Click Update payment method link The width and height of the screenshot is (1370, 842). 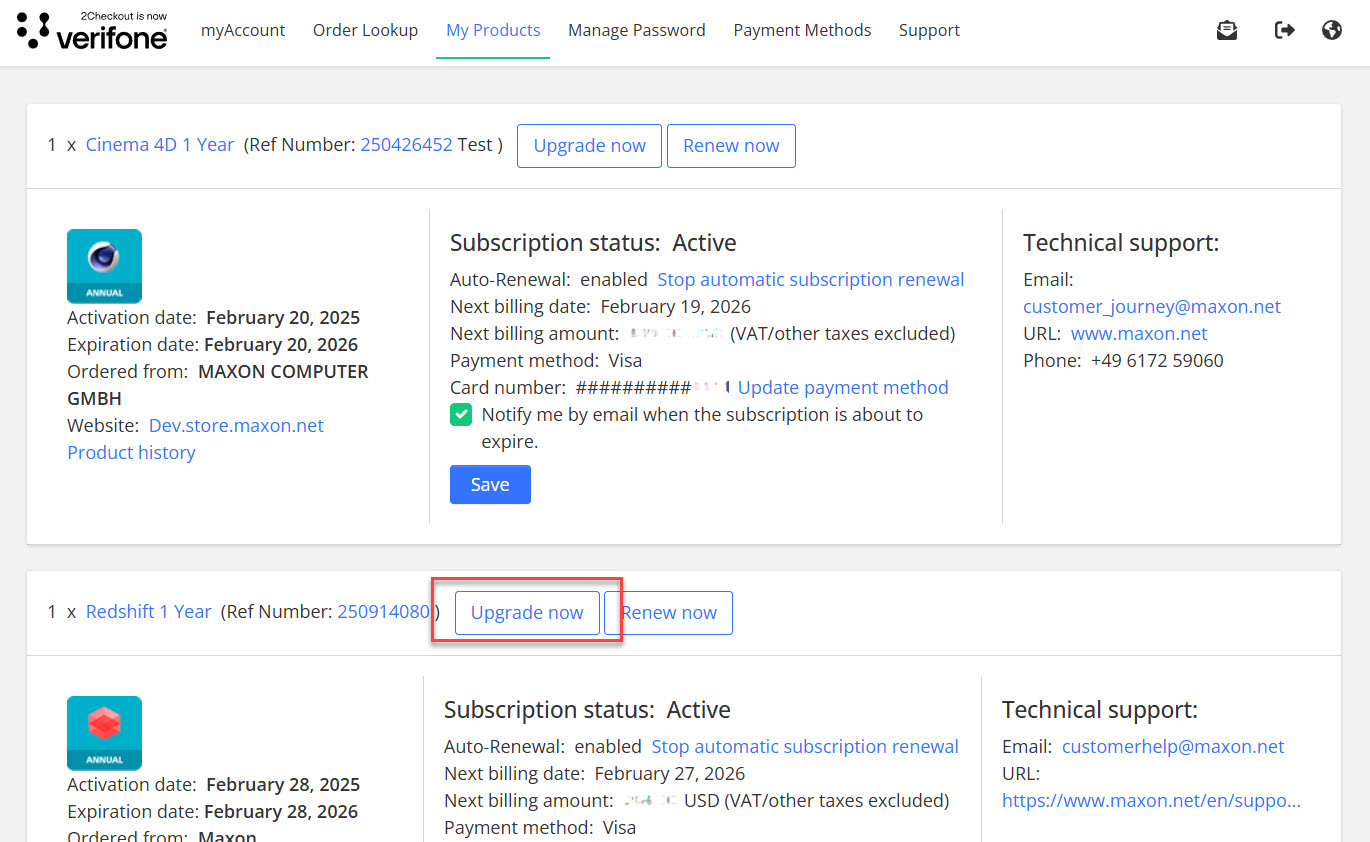(x=843, y=388)
